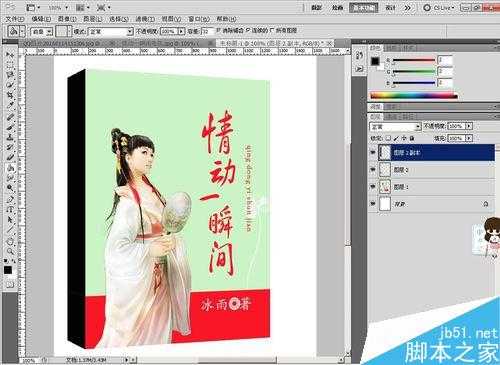Open the 编辑(E) menu
The height and width of the screenshot is (365, 500).
pos(41,19)
